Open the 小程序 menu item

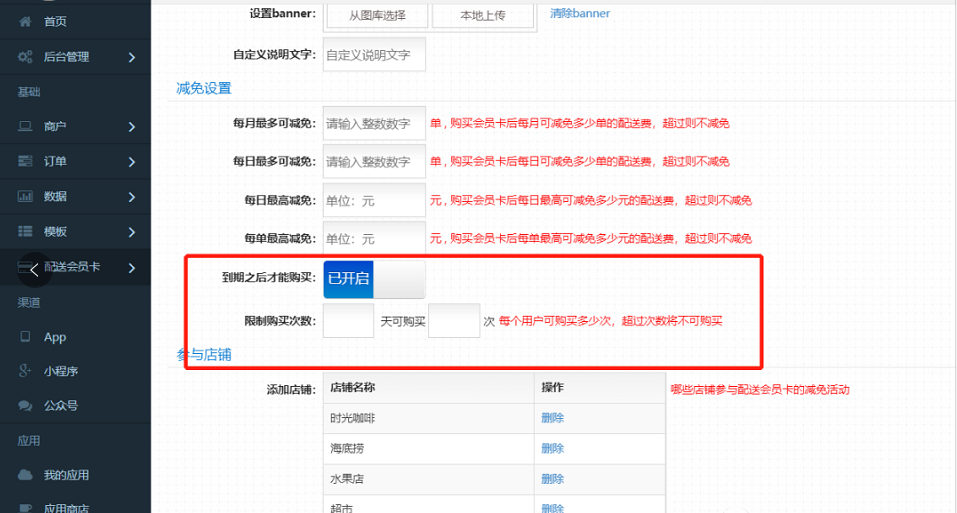click(60, 372)
